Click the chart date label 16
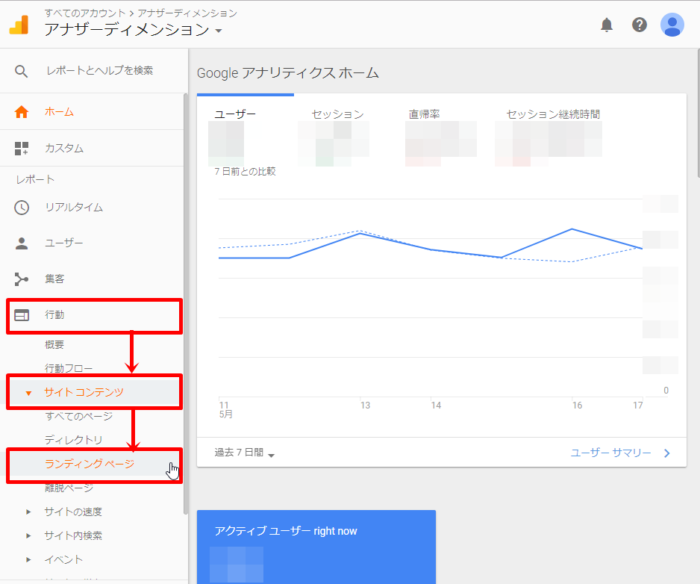Screen dimensions: 700x584 click(x=577, y=405)
